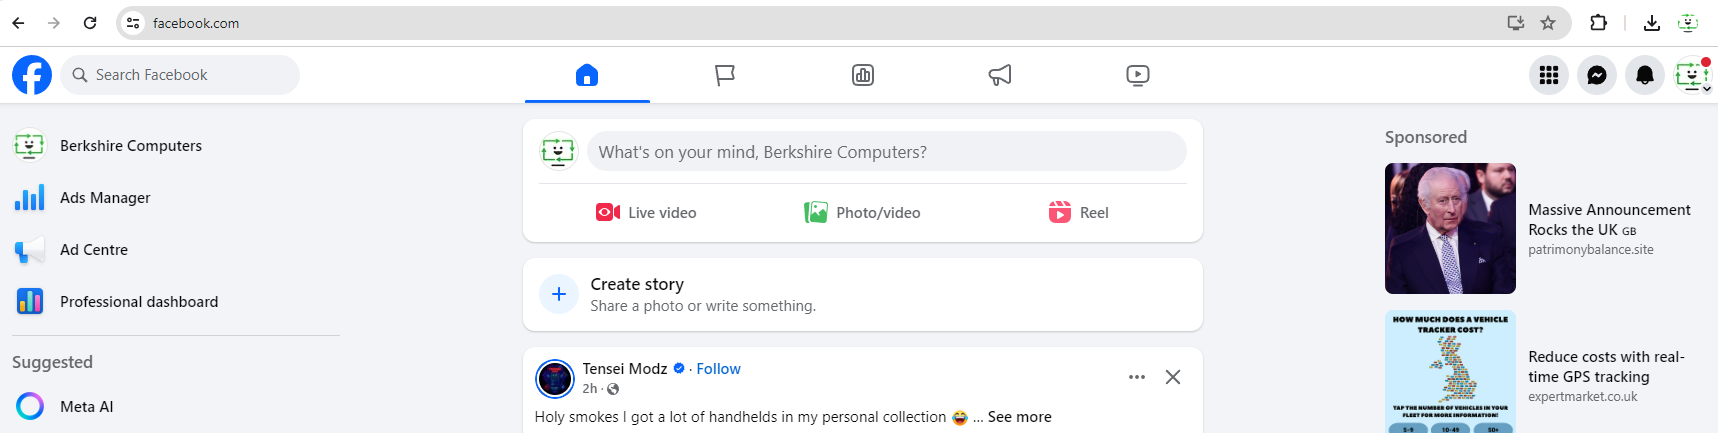Open the notifications bell

coord(1645,75)
